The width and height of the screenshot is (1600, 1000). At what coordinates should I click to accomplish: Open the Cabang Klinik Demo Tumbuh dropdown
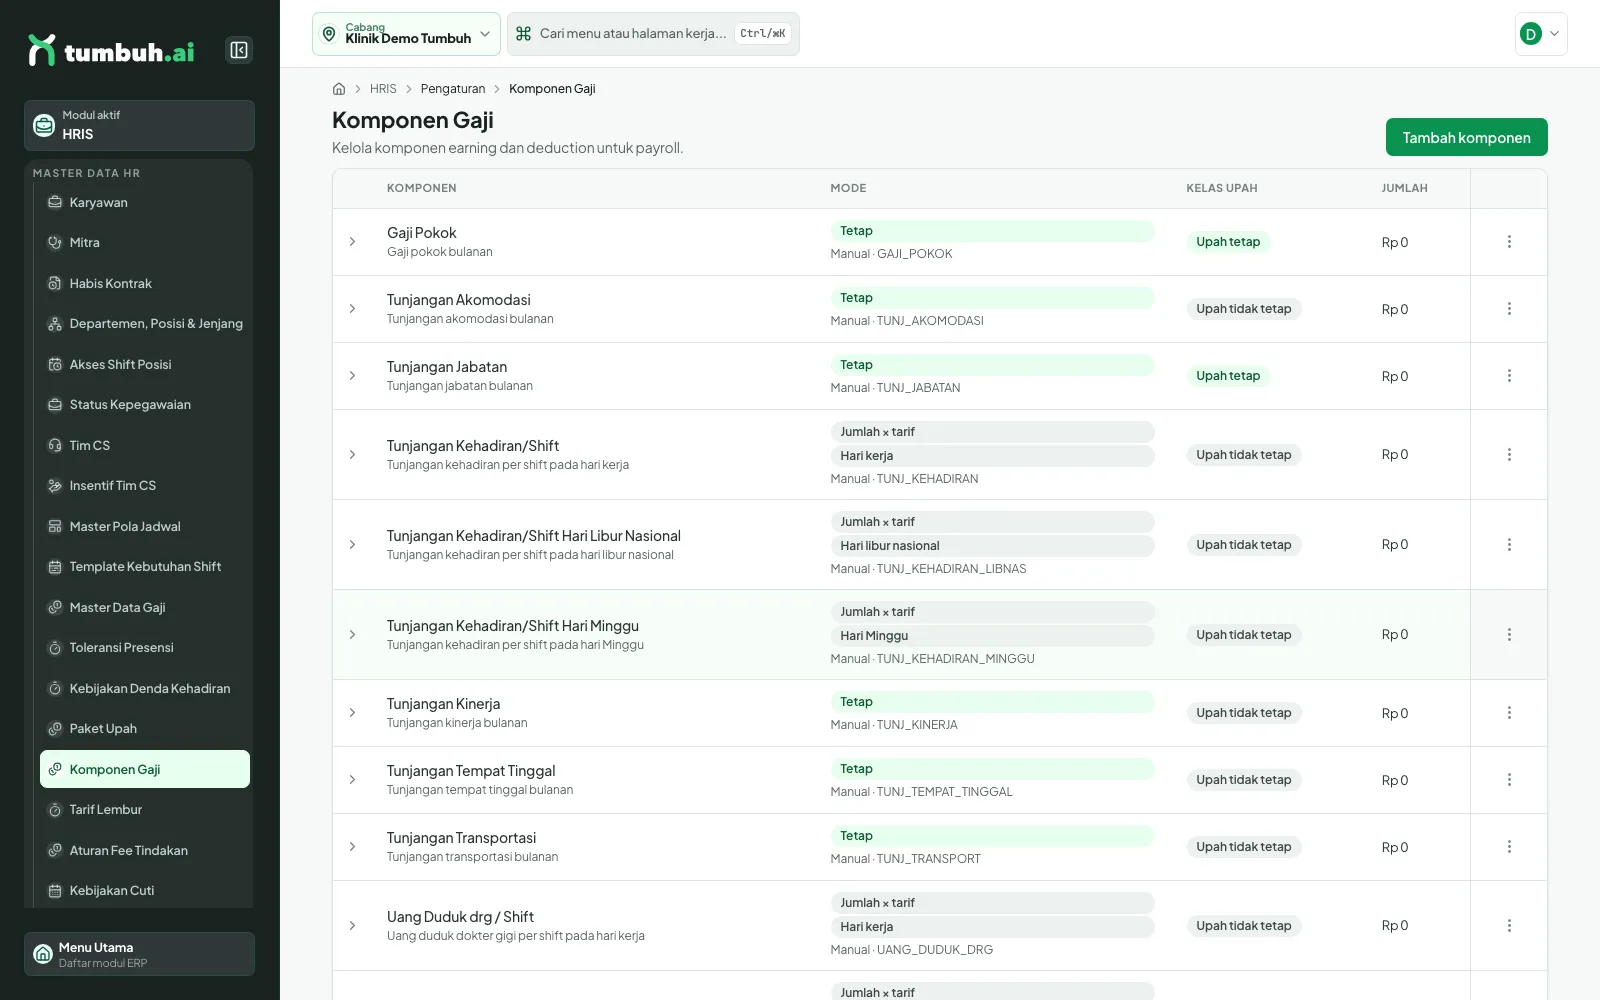406,34
